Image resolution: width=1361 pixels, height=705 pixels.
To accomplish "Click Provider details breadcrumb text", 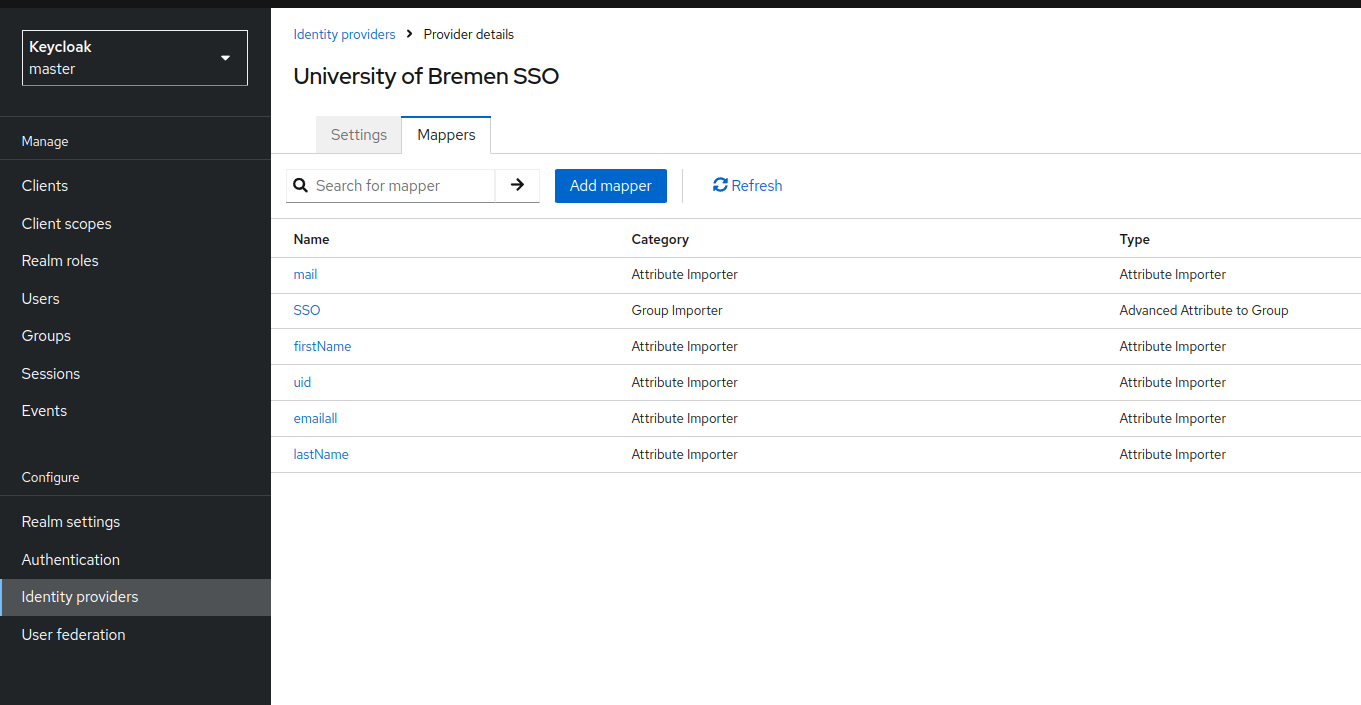I will (469, 34).
